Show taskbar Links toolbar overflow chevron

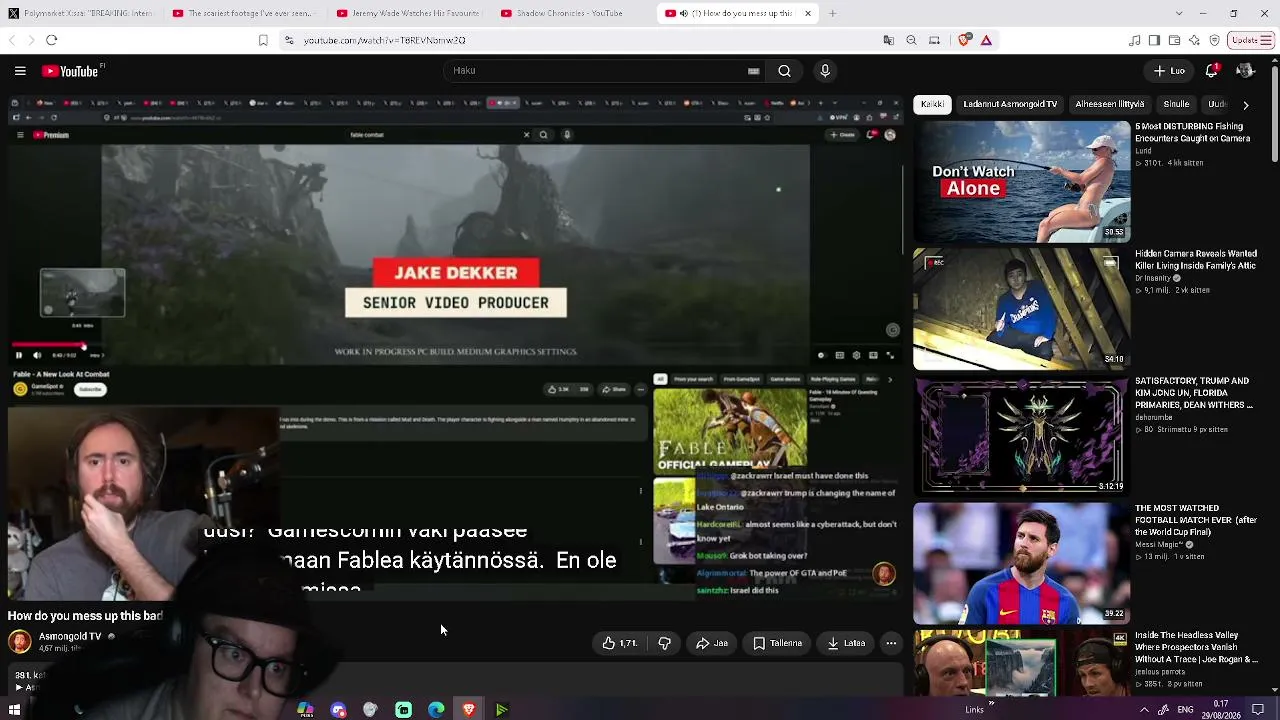(991, 704)
